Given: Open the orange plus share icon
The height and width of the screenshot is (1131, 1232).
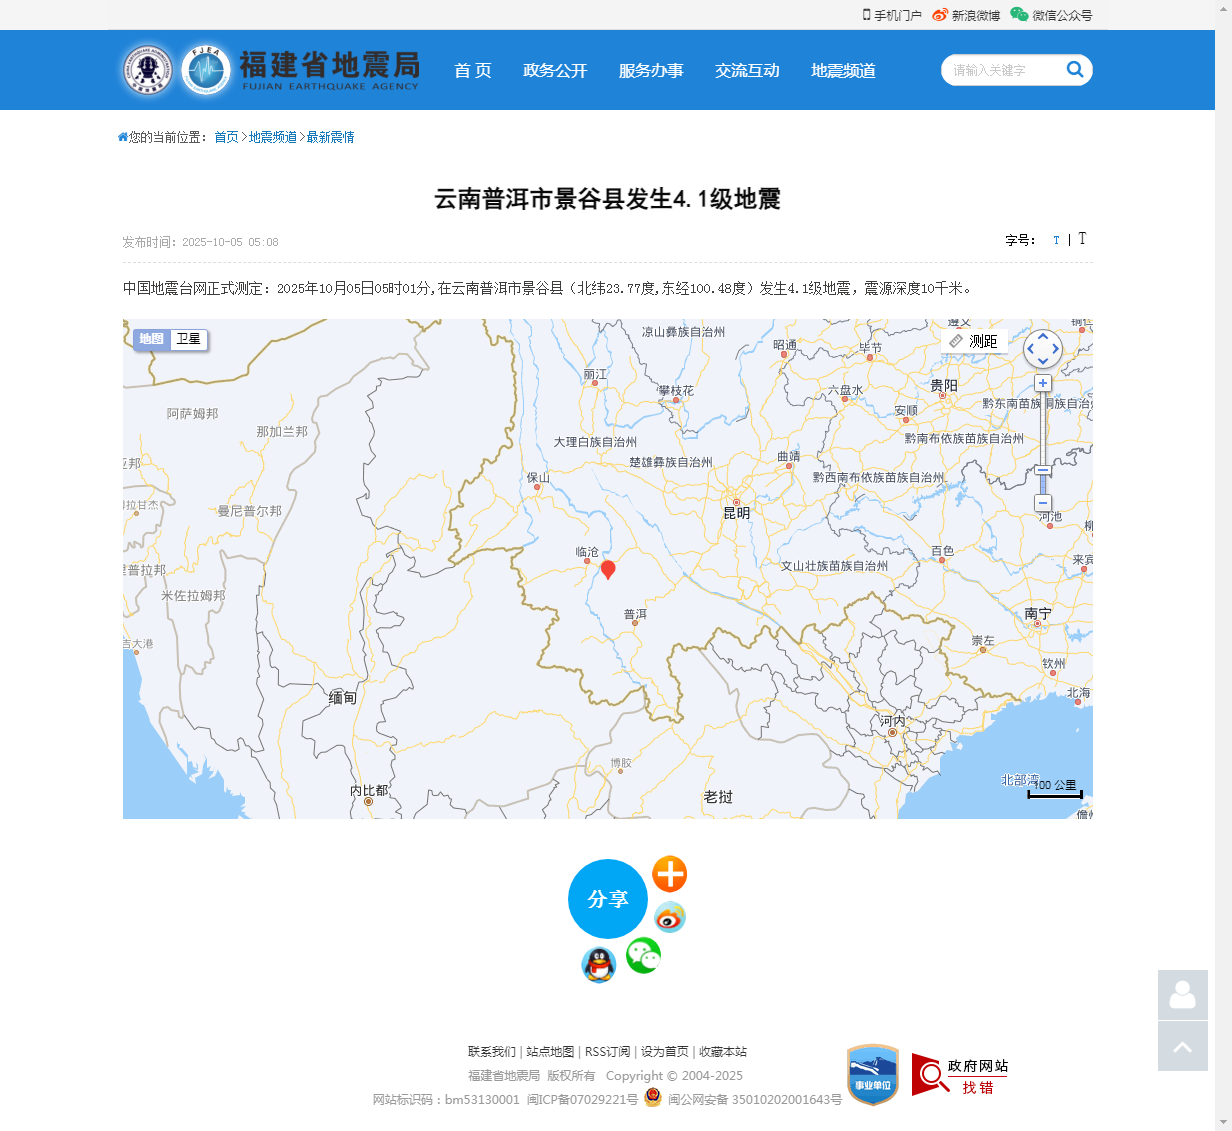Looking at the screenshot, I should pos(670,874).
